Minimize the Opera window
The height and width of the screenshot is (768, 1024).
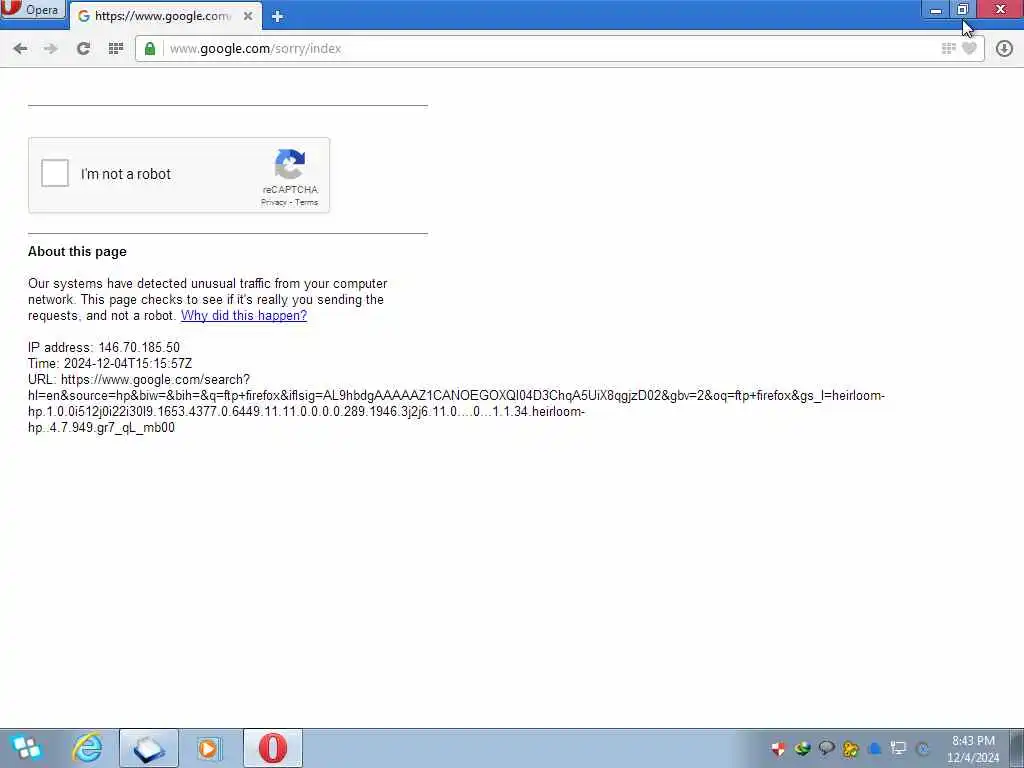point(936,10)
